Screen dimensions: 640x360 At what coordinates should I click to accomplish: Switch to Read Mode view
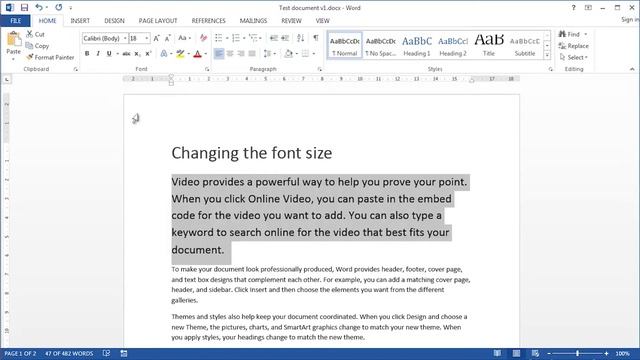[497, 353]
